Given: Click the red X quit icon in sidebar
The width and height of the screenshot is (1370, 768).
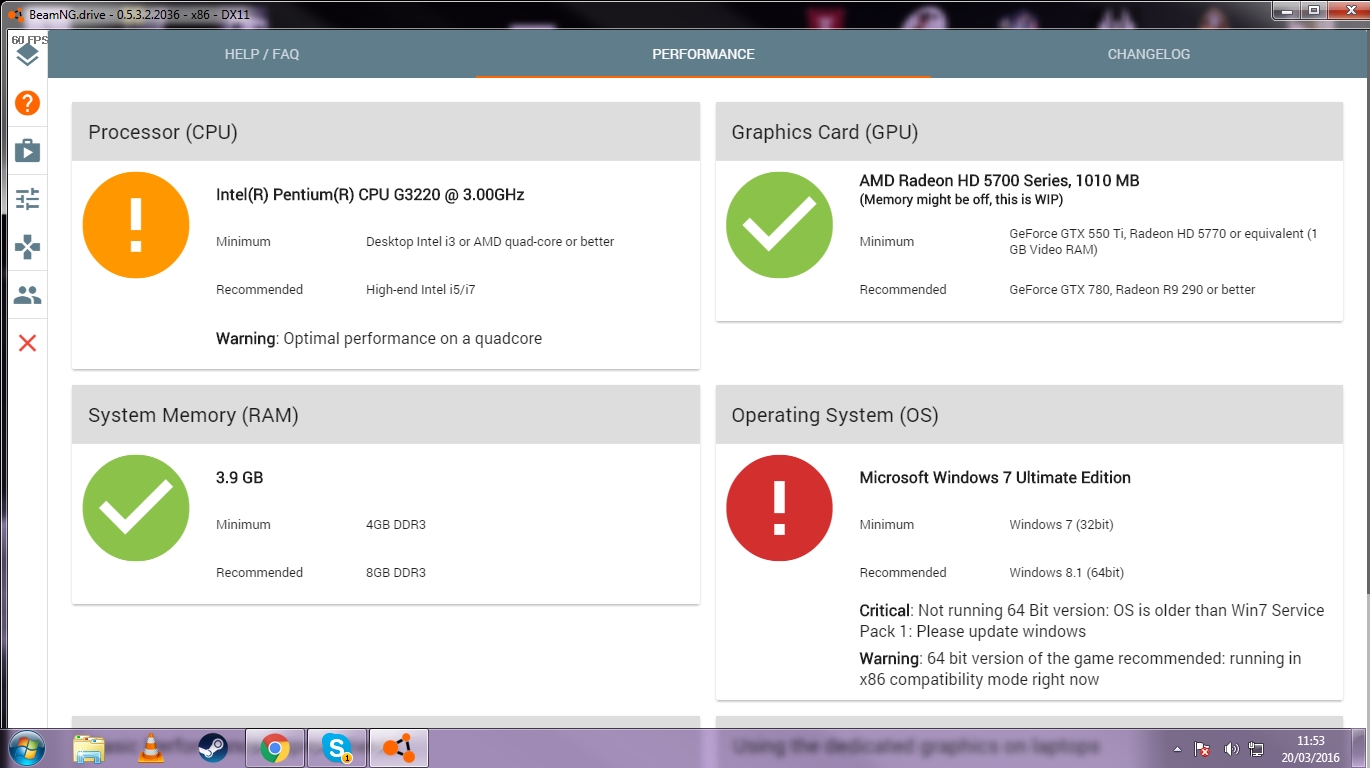Looking at the screenshot, I should pyautogui.click(x=27, y=343).
